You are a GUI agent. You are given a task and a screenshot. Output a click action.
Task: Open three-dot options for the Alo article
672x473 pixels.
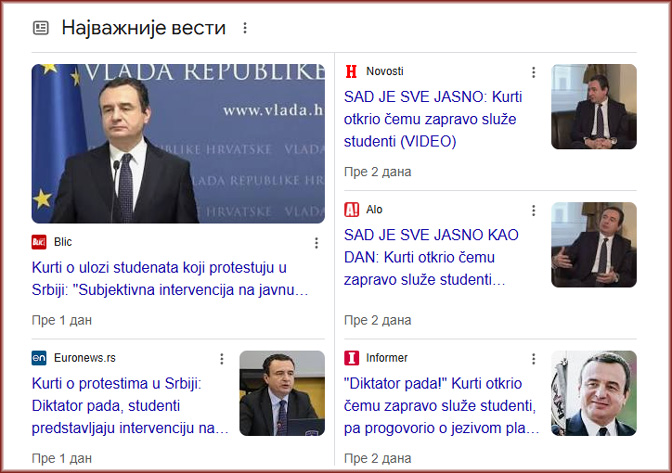point(533,210)
